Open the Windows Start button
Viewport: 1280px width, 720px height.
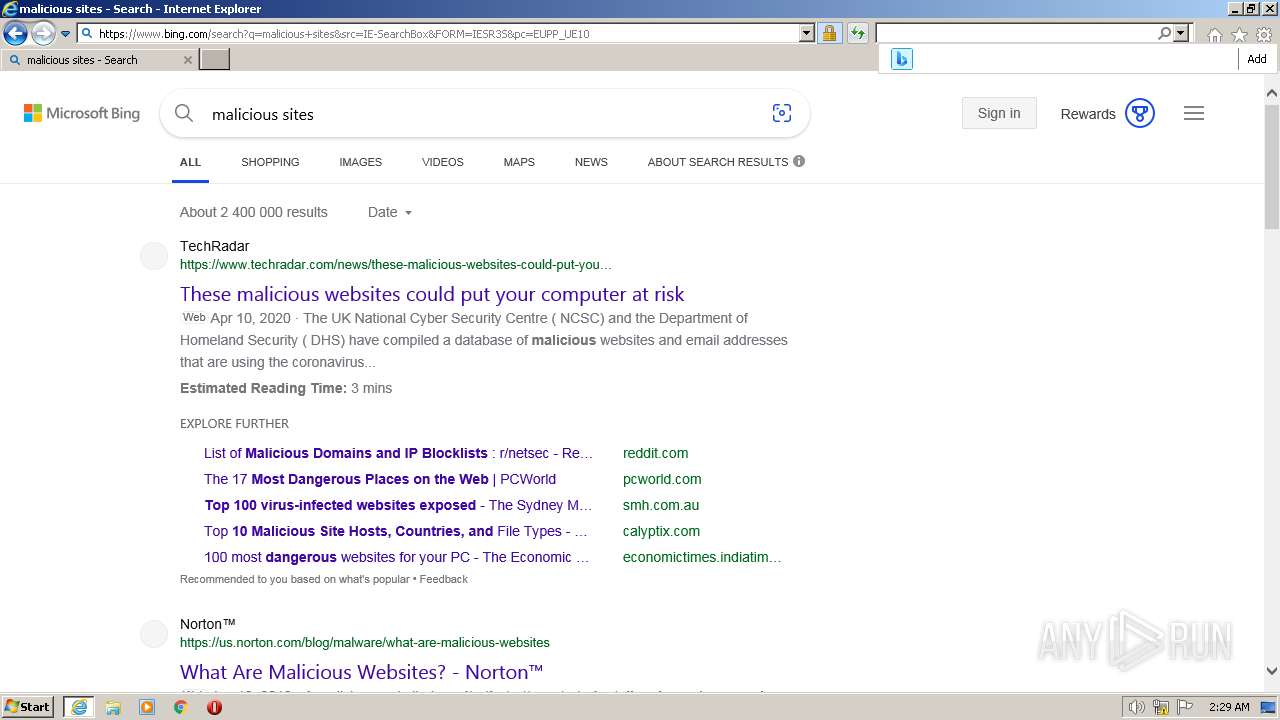click(x=28, y=707)
